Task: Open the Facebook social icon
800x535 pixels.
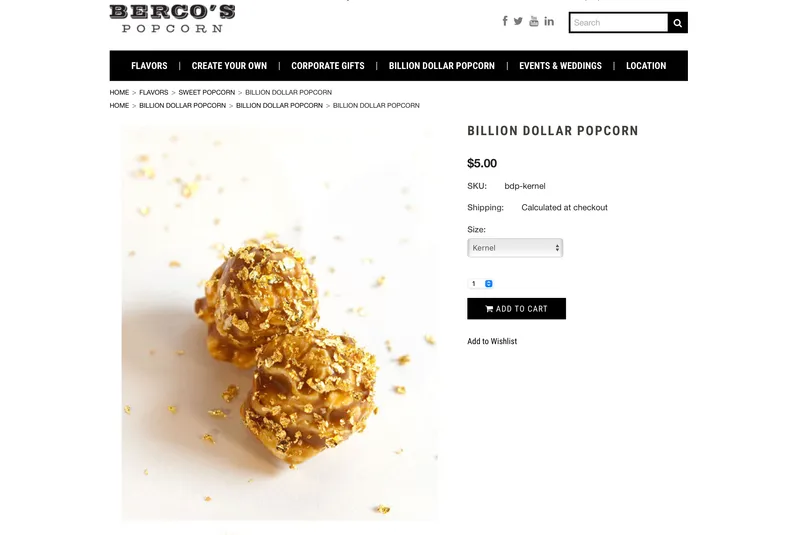Action: click(505, 21)
